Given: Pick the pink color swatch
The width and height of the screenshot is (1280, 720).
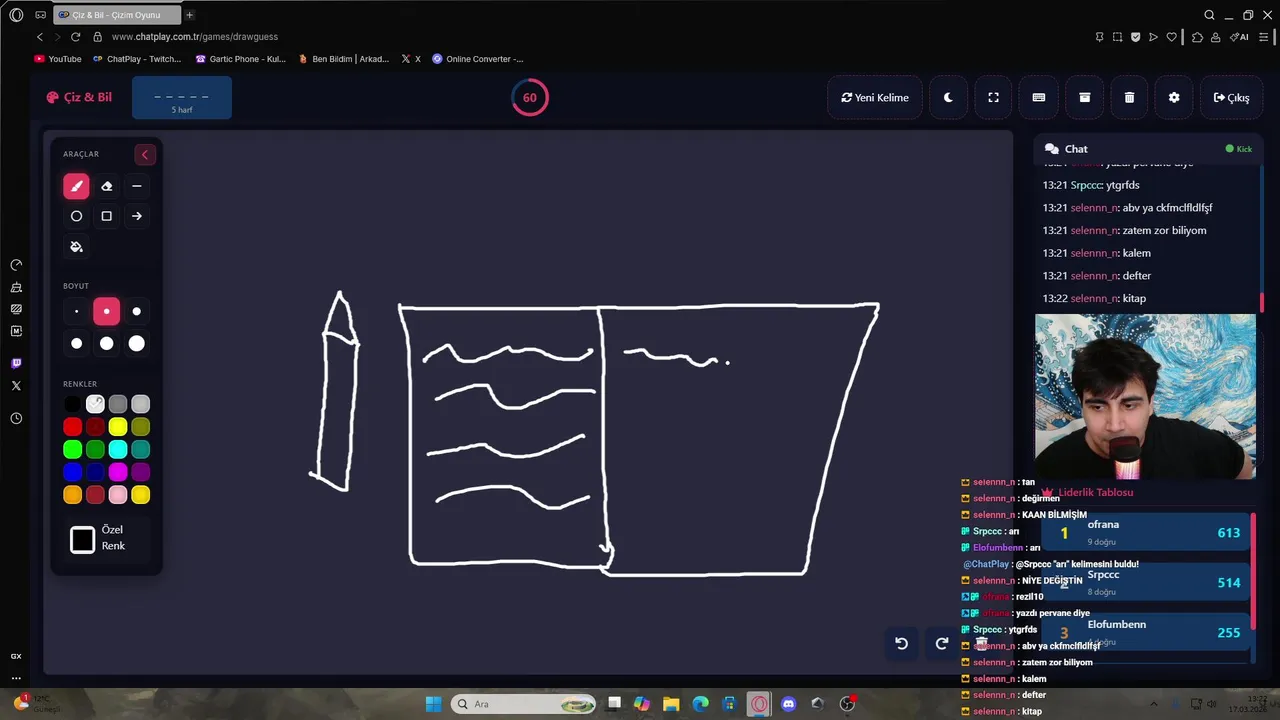Looking at the screenshot, I should point(118,495).
